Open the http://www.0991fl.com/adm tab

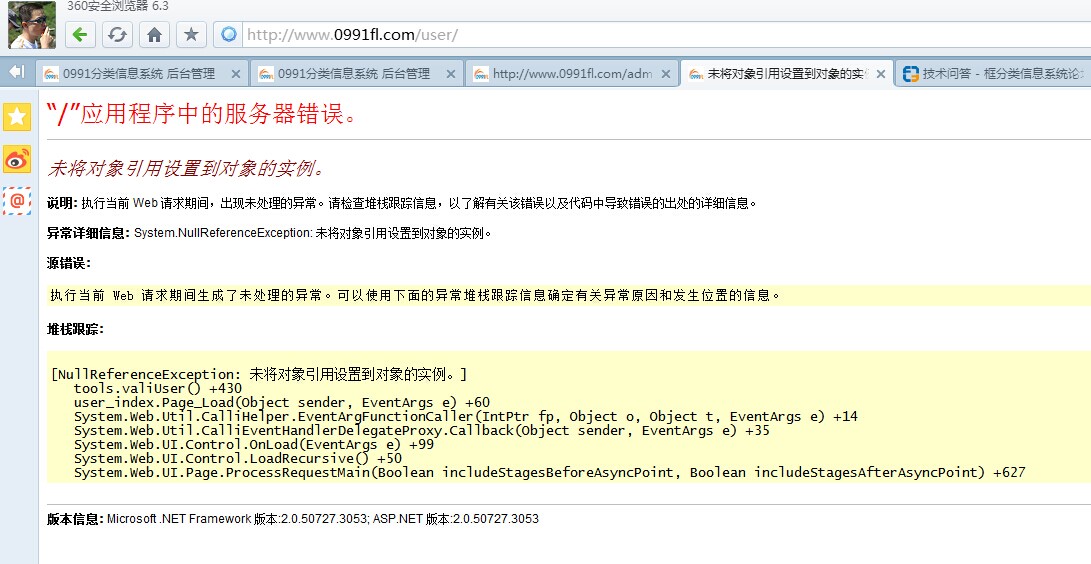(571, 74)
